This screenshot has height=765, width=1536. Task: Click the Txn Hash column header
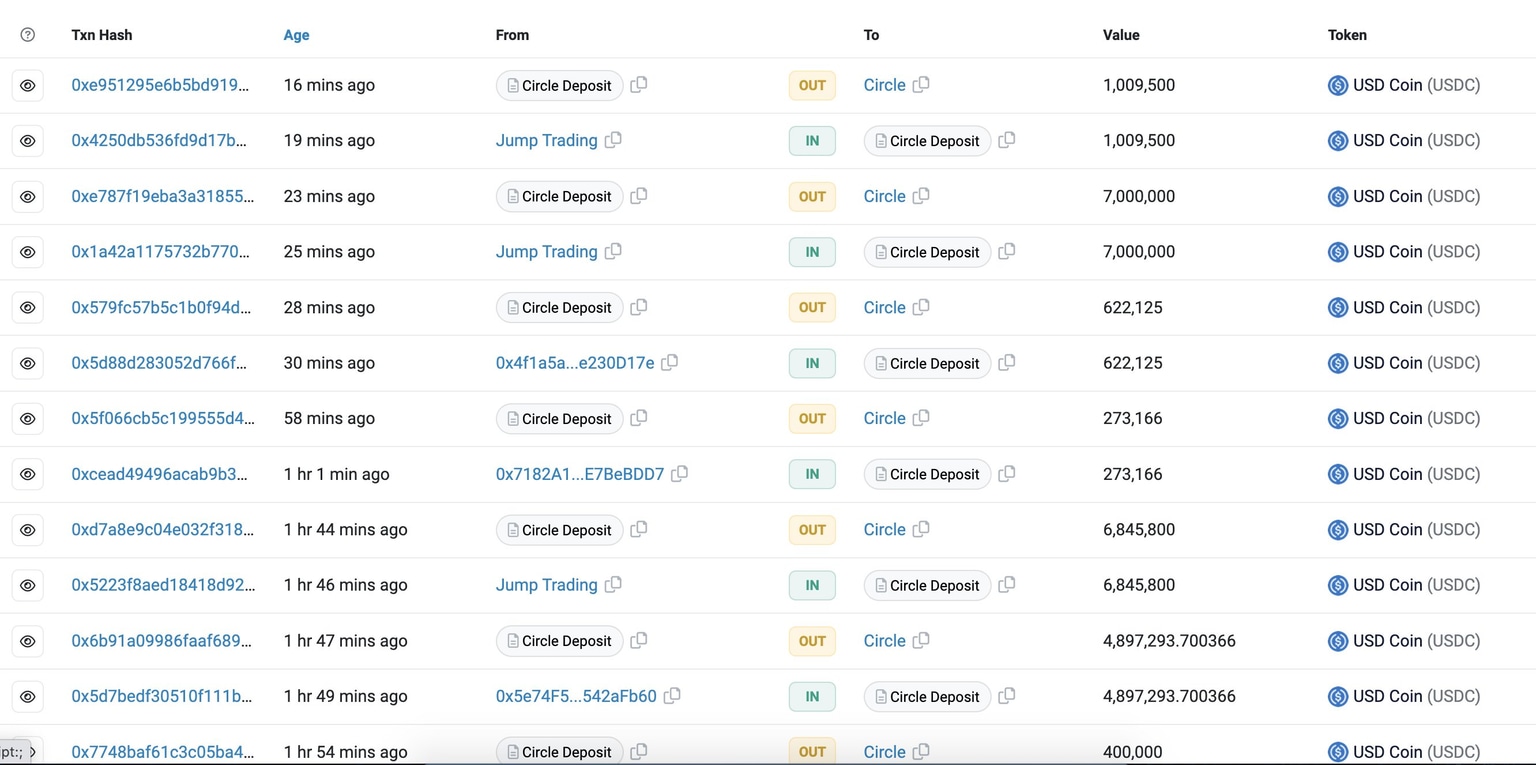[x=102, y=35]
